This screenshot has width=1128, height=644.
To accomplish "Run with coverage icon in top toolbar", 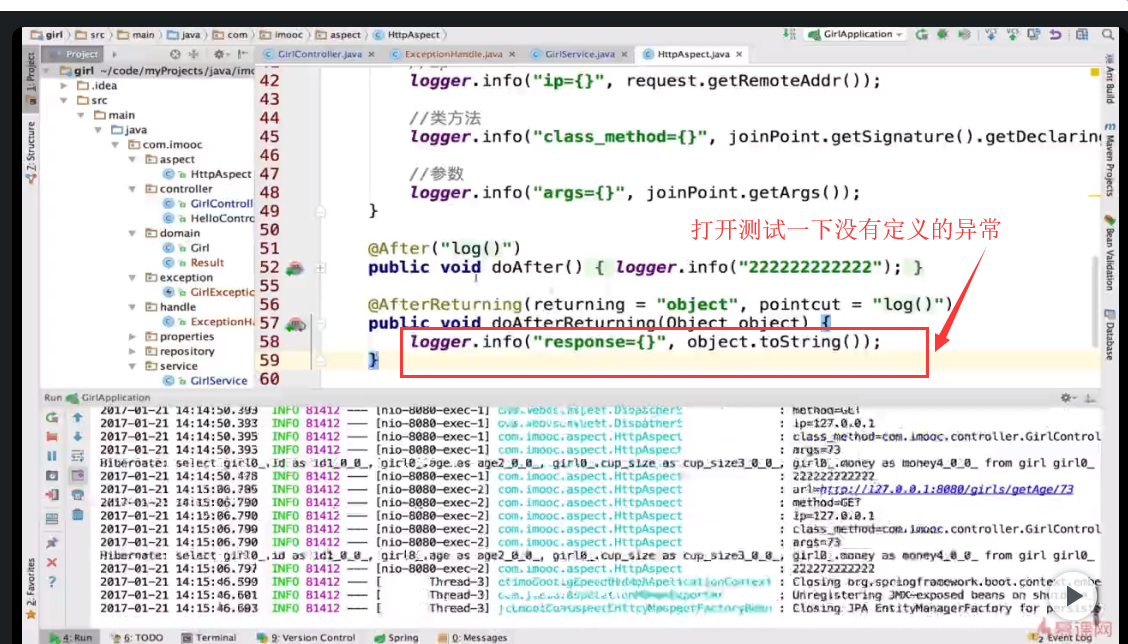I will click(964, 35).
